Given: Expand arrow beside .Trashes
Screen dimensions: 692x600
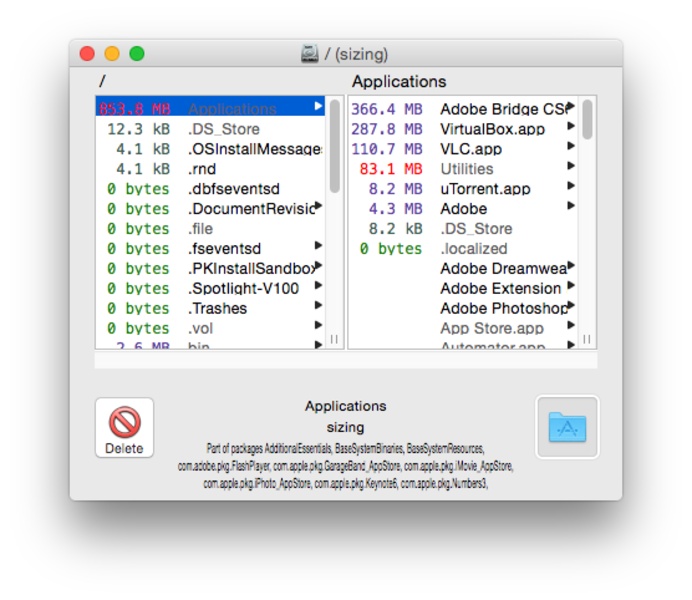Looking at the screenshot, I should (318, 305).
